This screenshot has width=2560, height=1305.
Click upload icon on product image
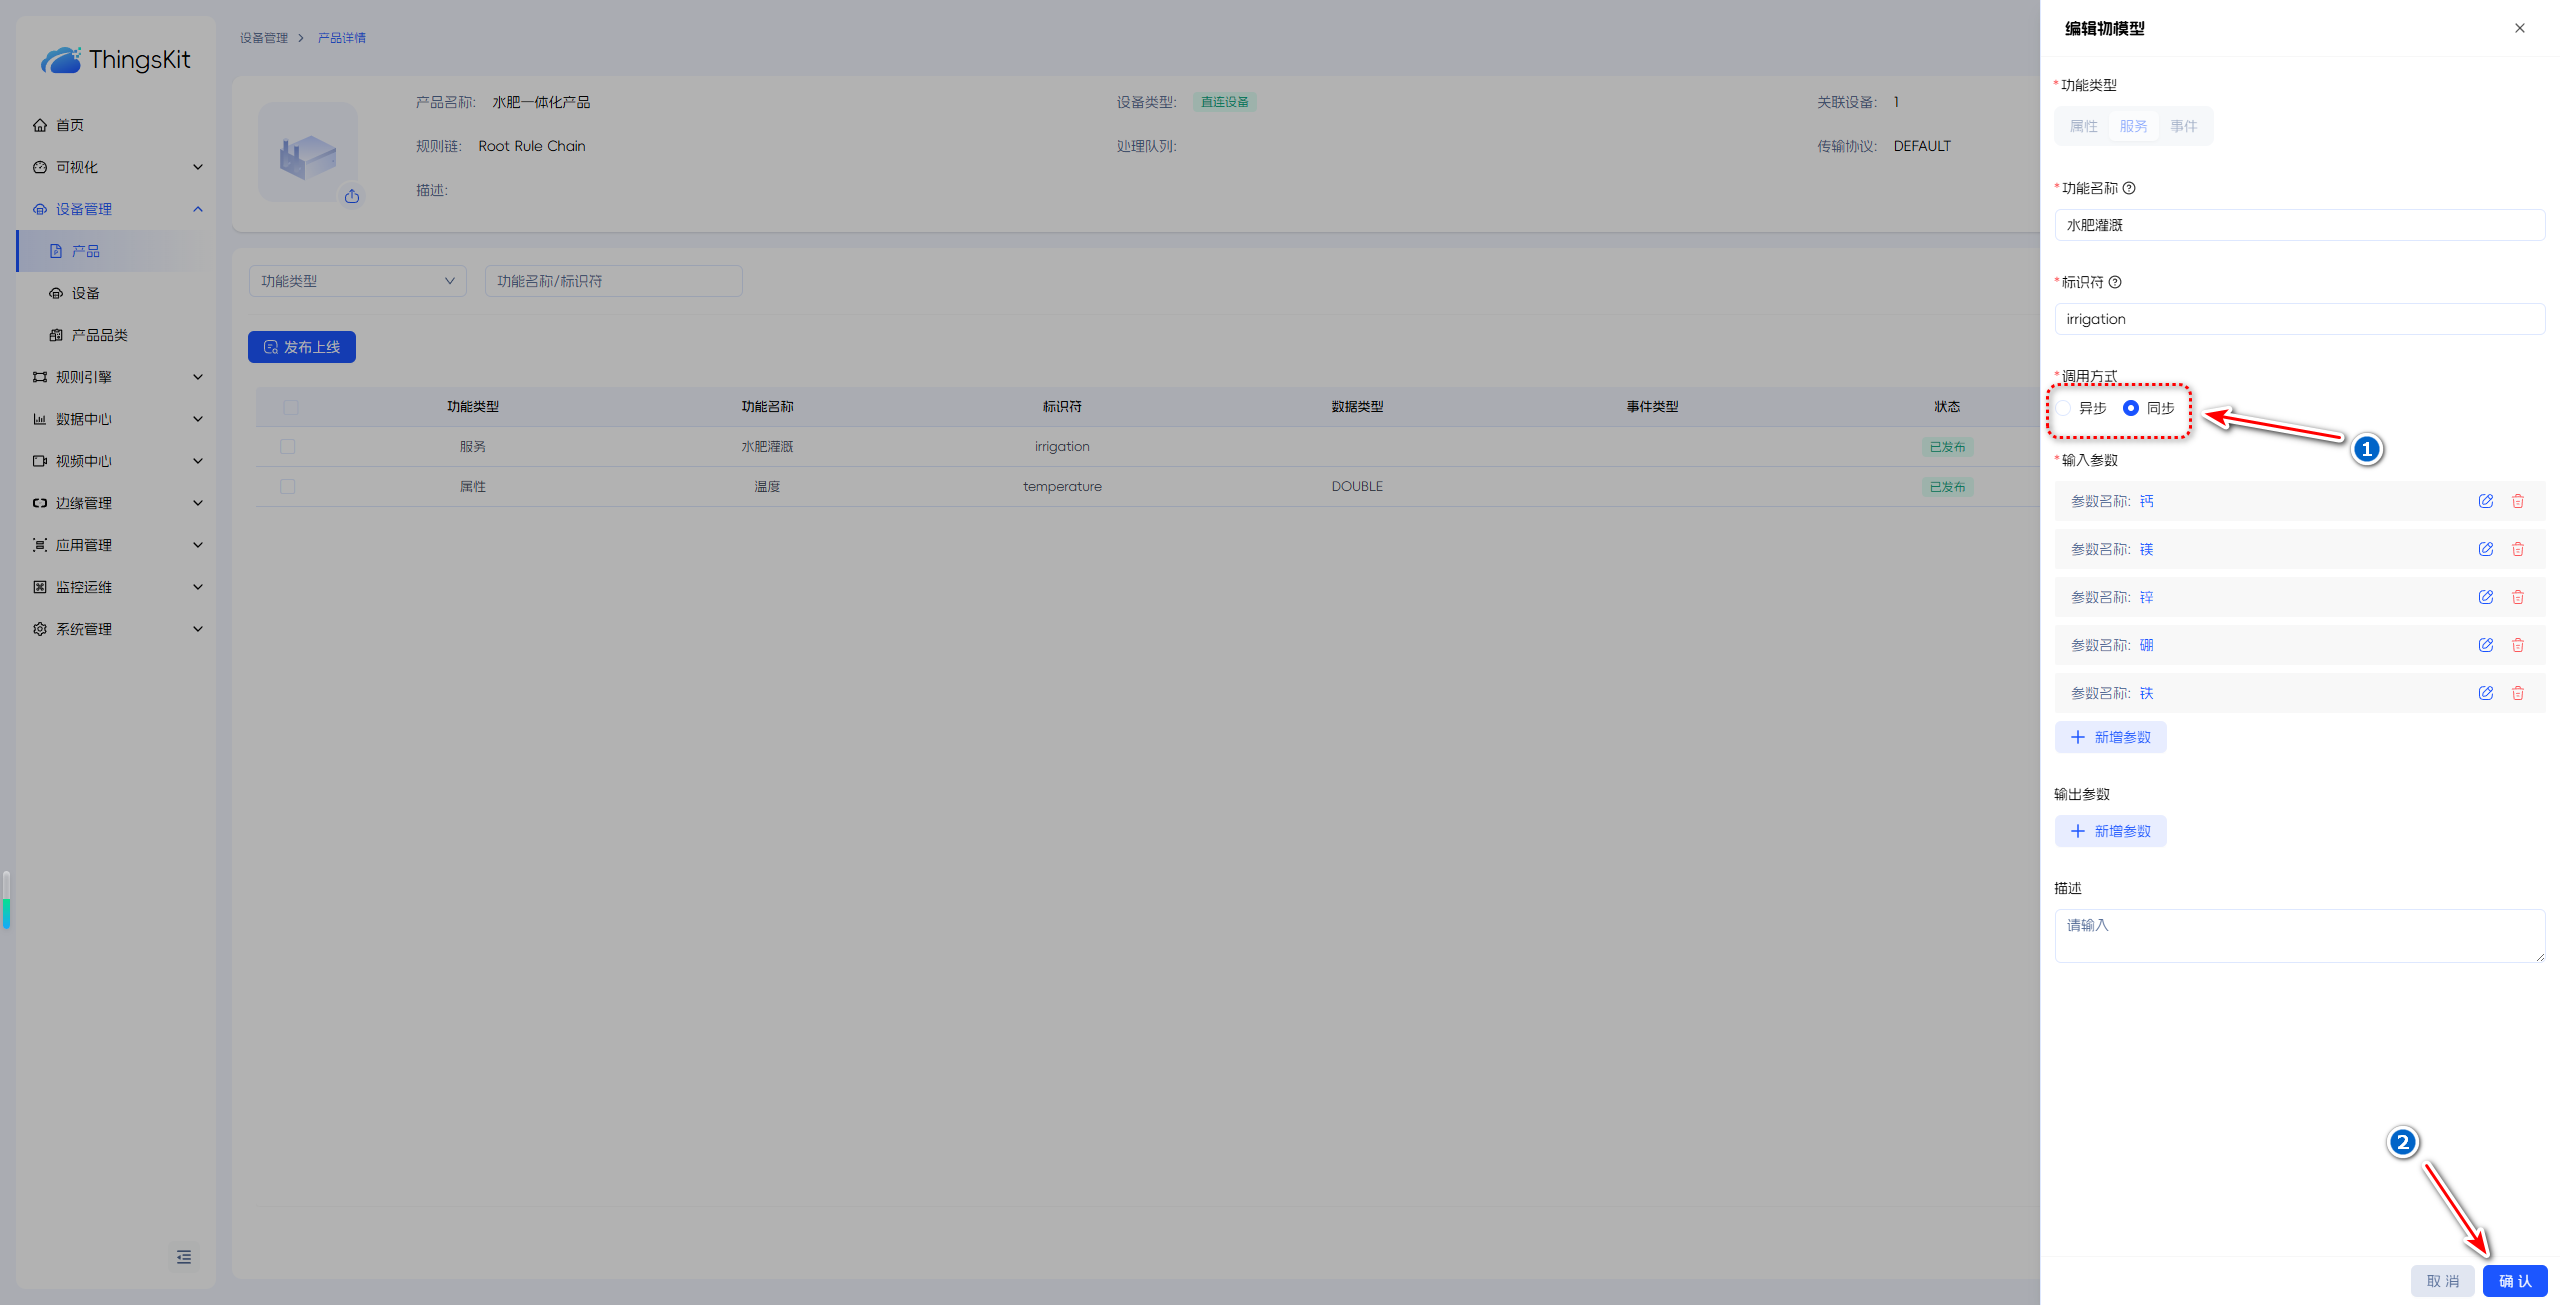point(352,196)
